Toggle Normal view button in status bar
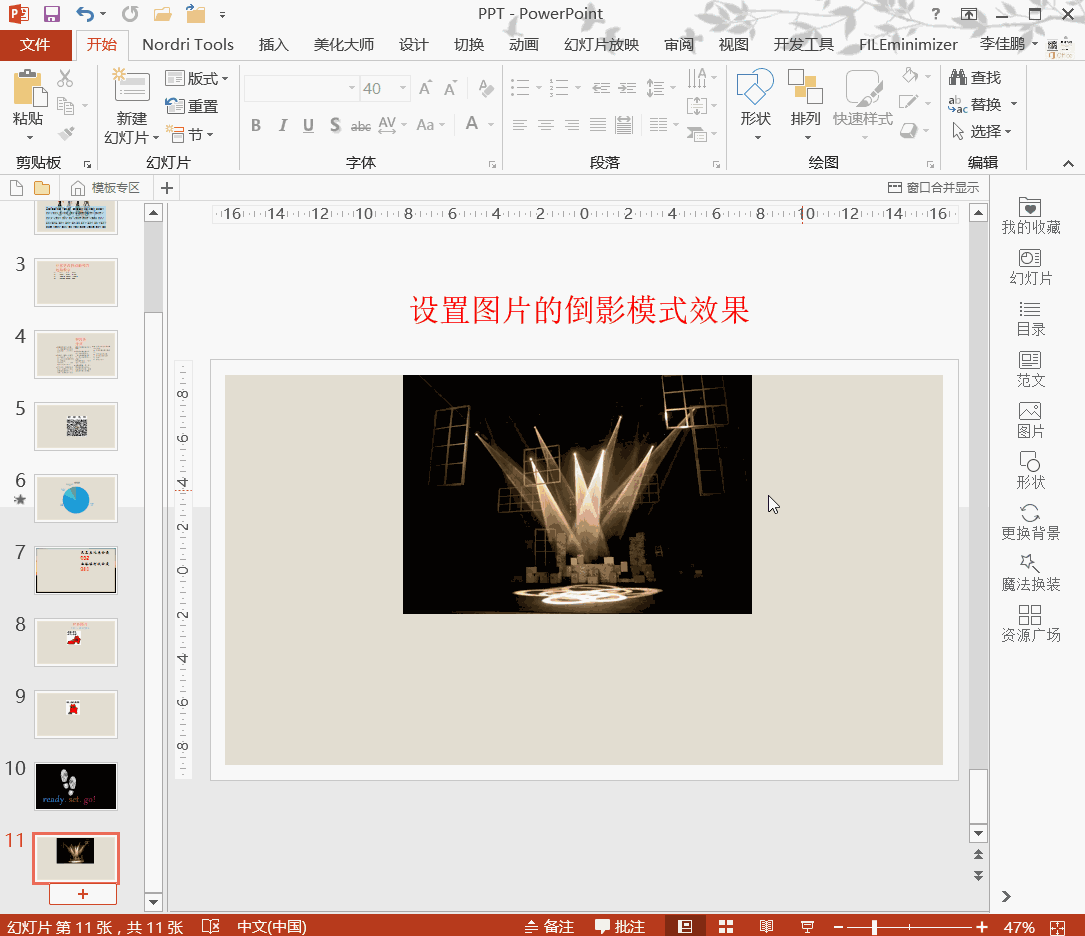 click(685, 926)
